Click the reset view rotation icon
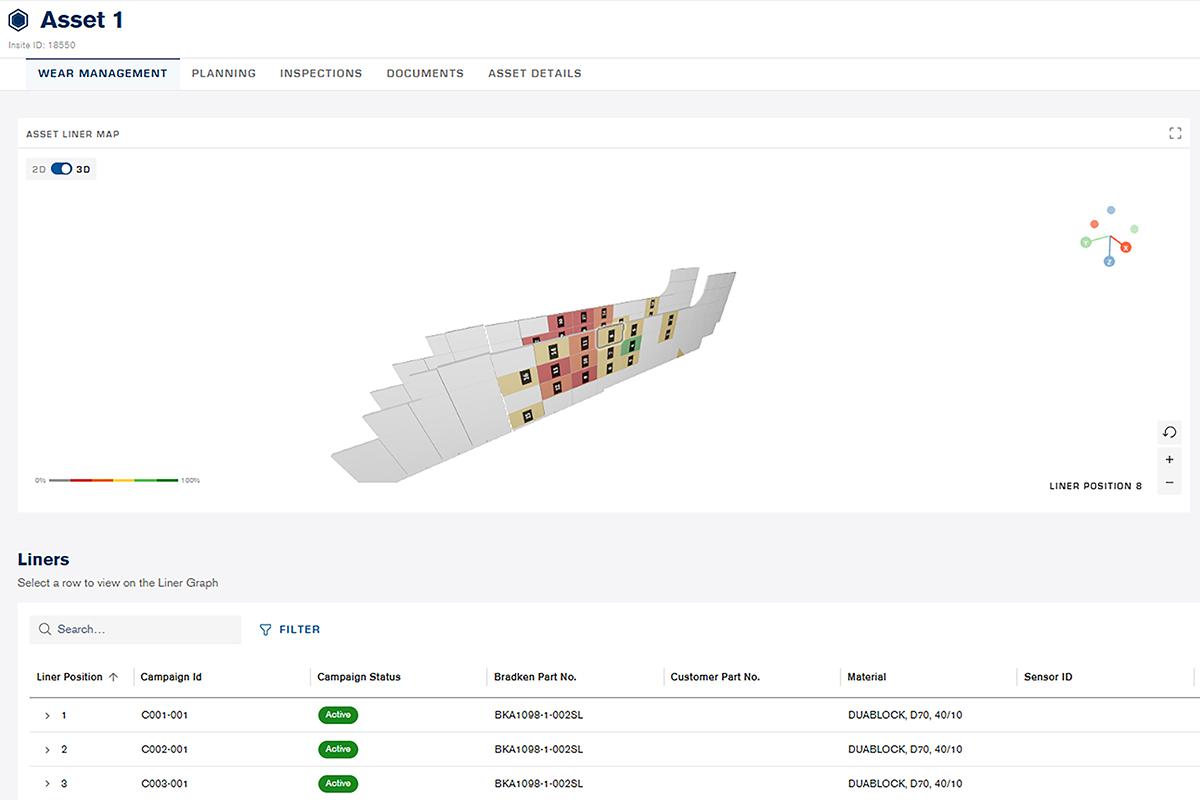 coord(1169,433)
